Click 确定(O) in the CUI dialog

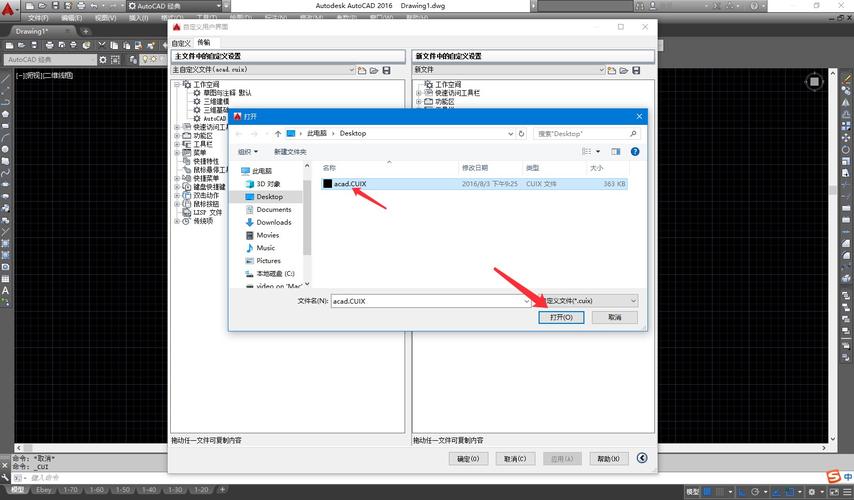point(468,459)
